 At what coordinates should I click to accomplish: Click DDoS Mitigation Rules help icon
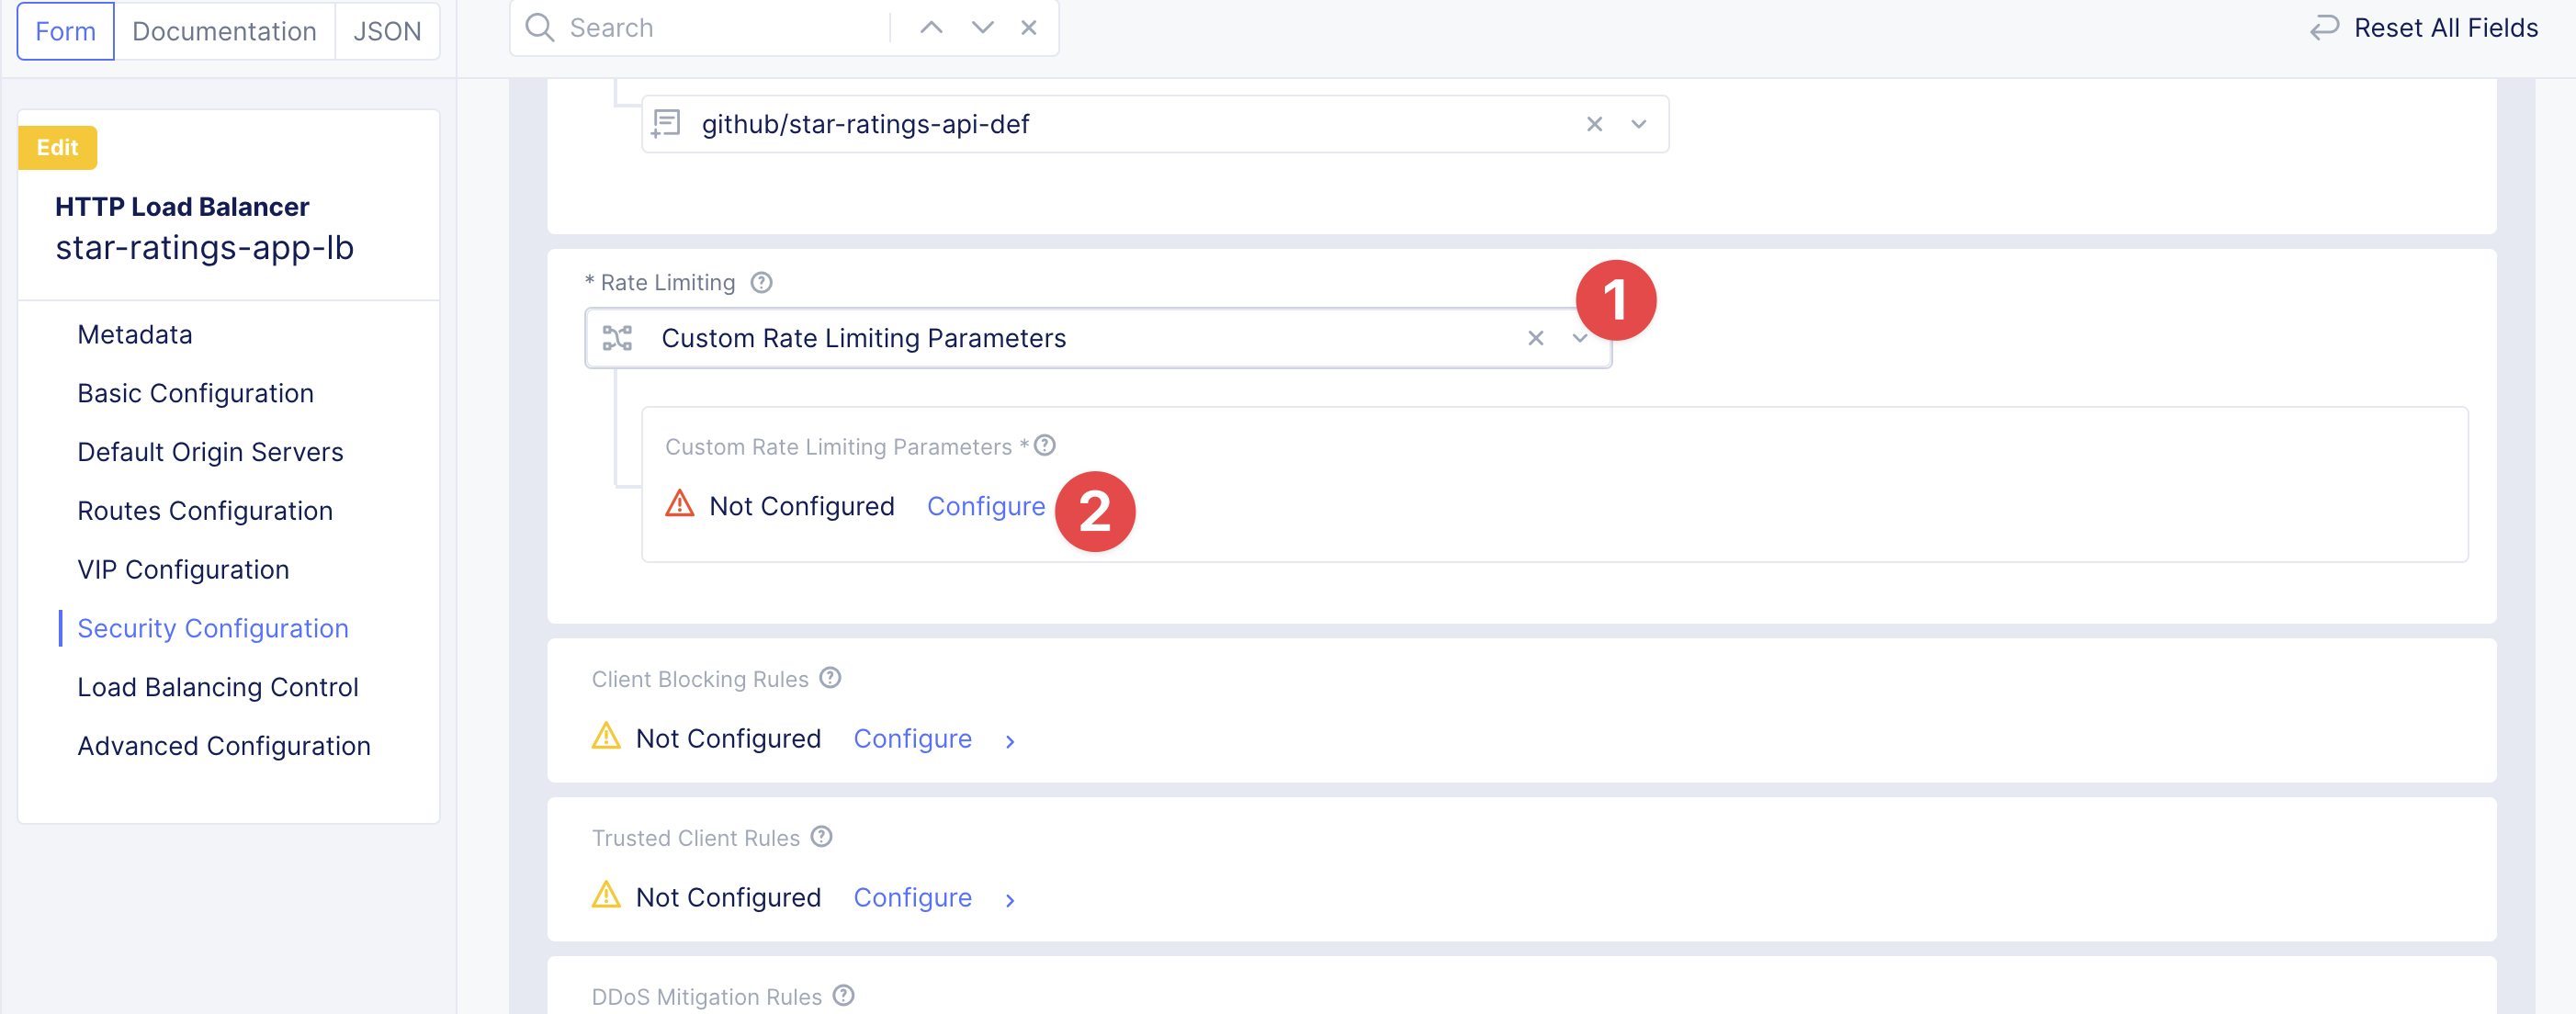coord(843,996)
